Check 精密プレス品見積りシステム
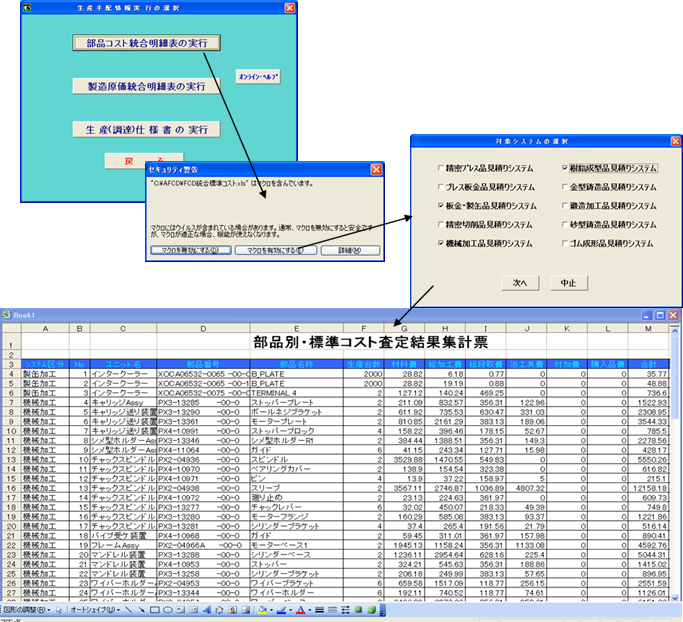Image resolution: width=683 pixels, height=622 pixels. (x=440, y=168)
